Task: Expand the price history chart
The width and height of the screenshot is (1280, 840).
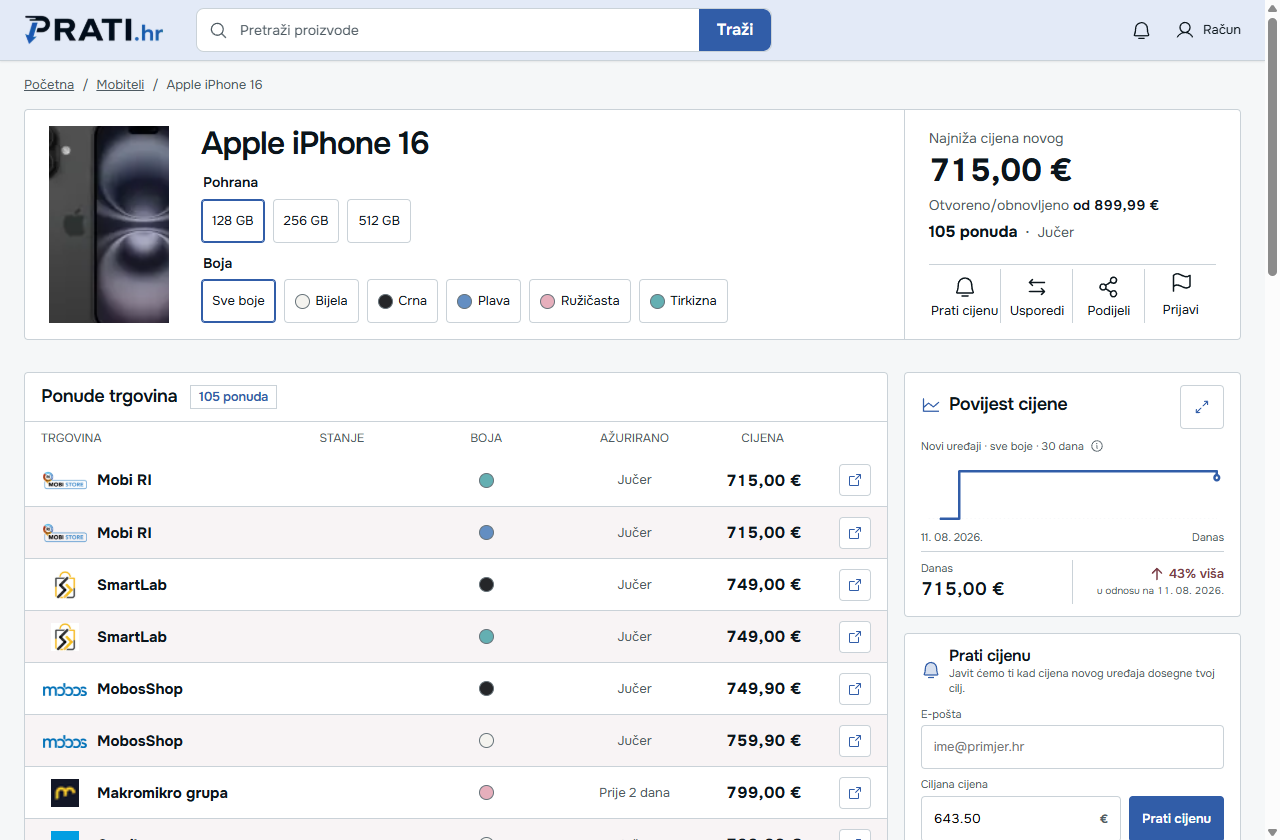Action: [1202, 407]
